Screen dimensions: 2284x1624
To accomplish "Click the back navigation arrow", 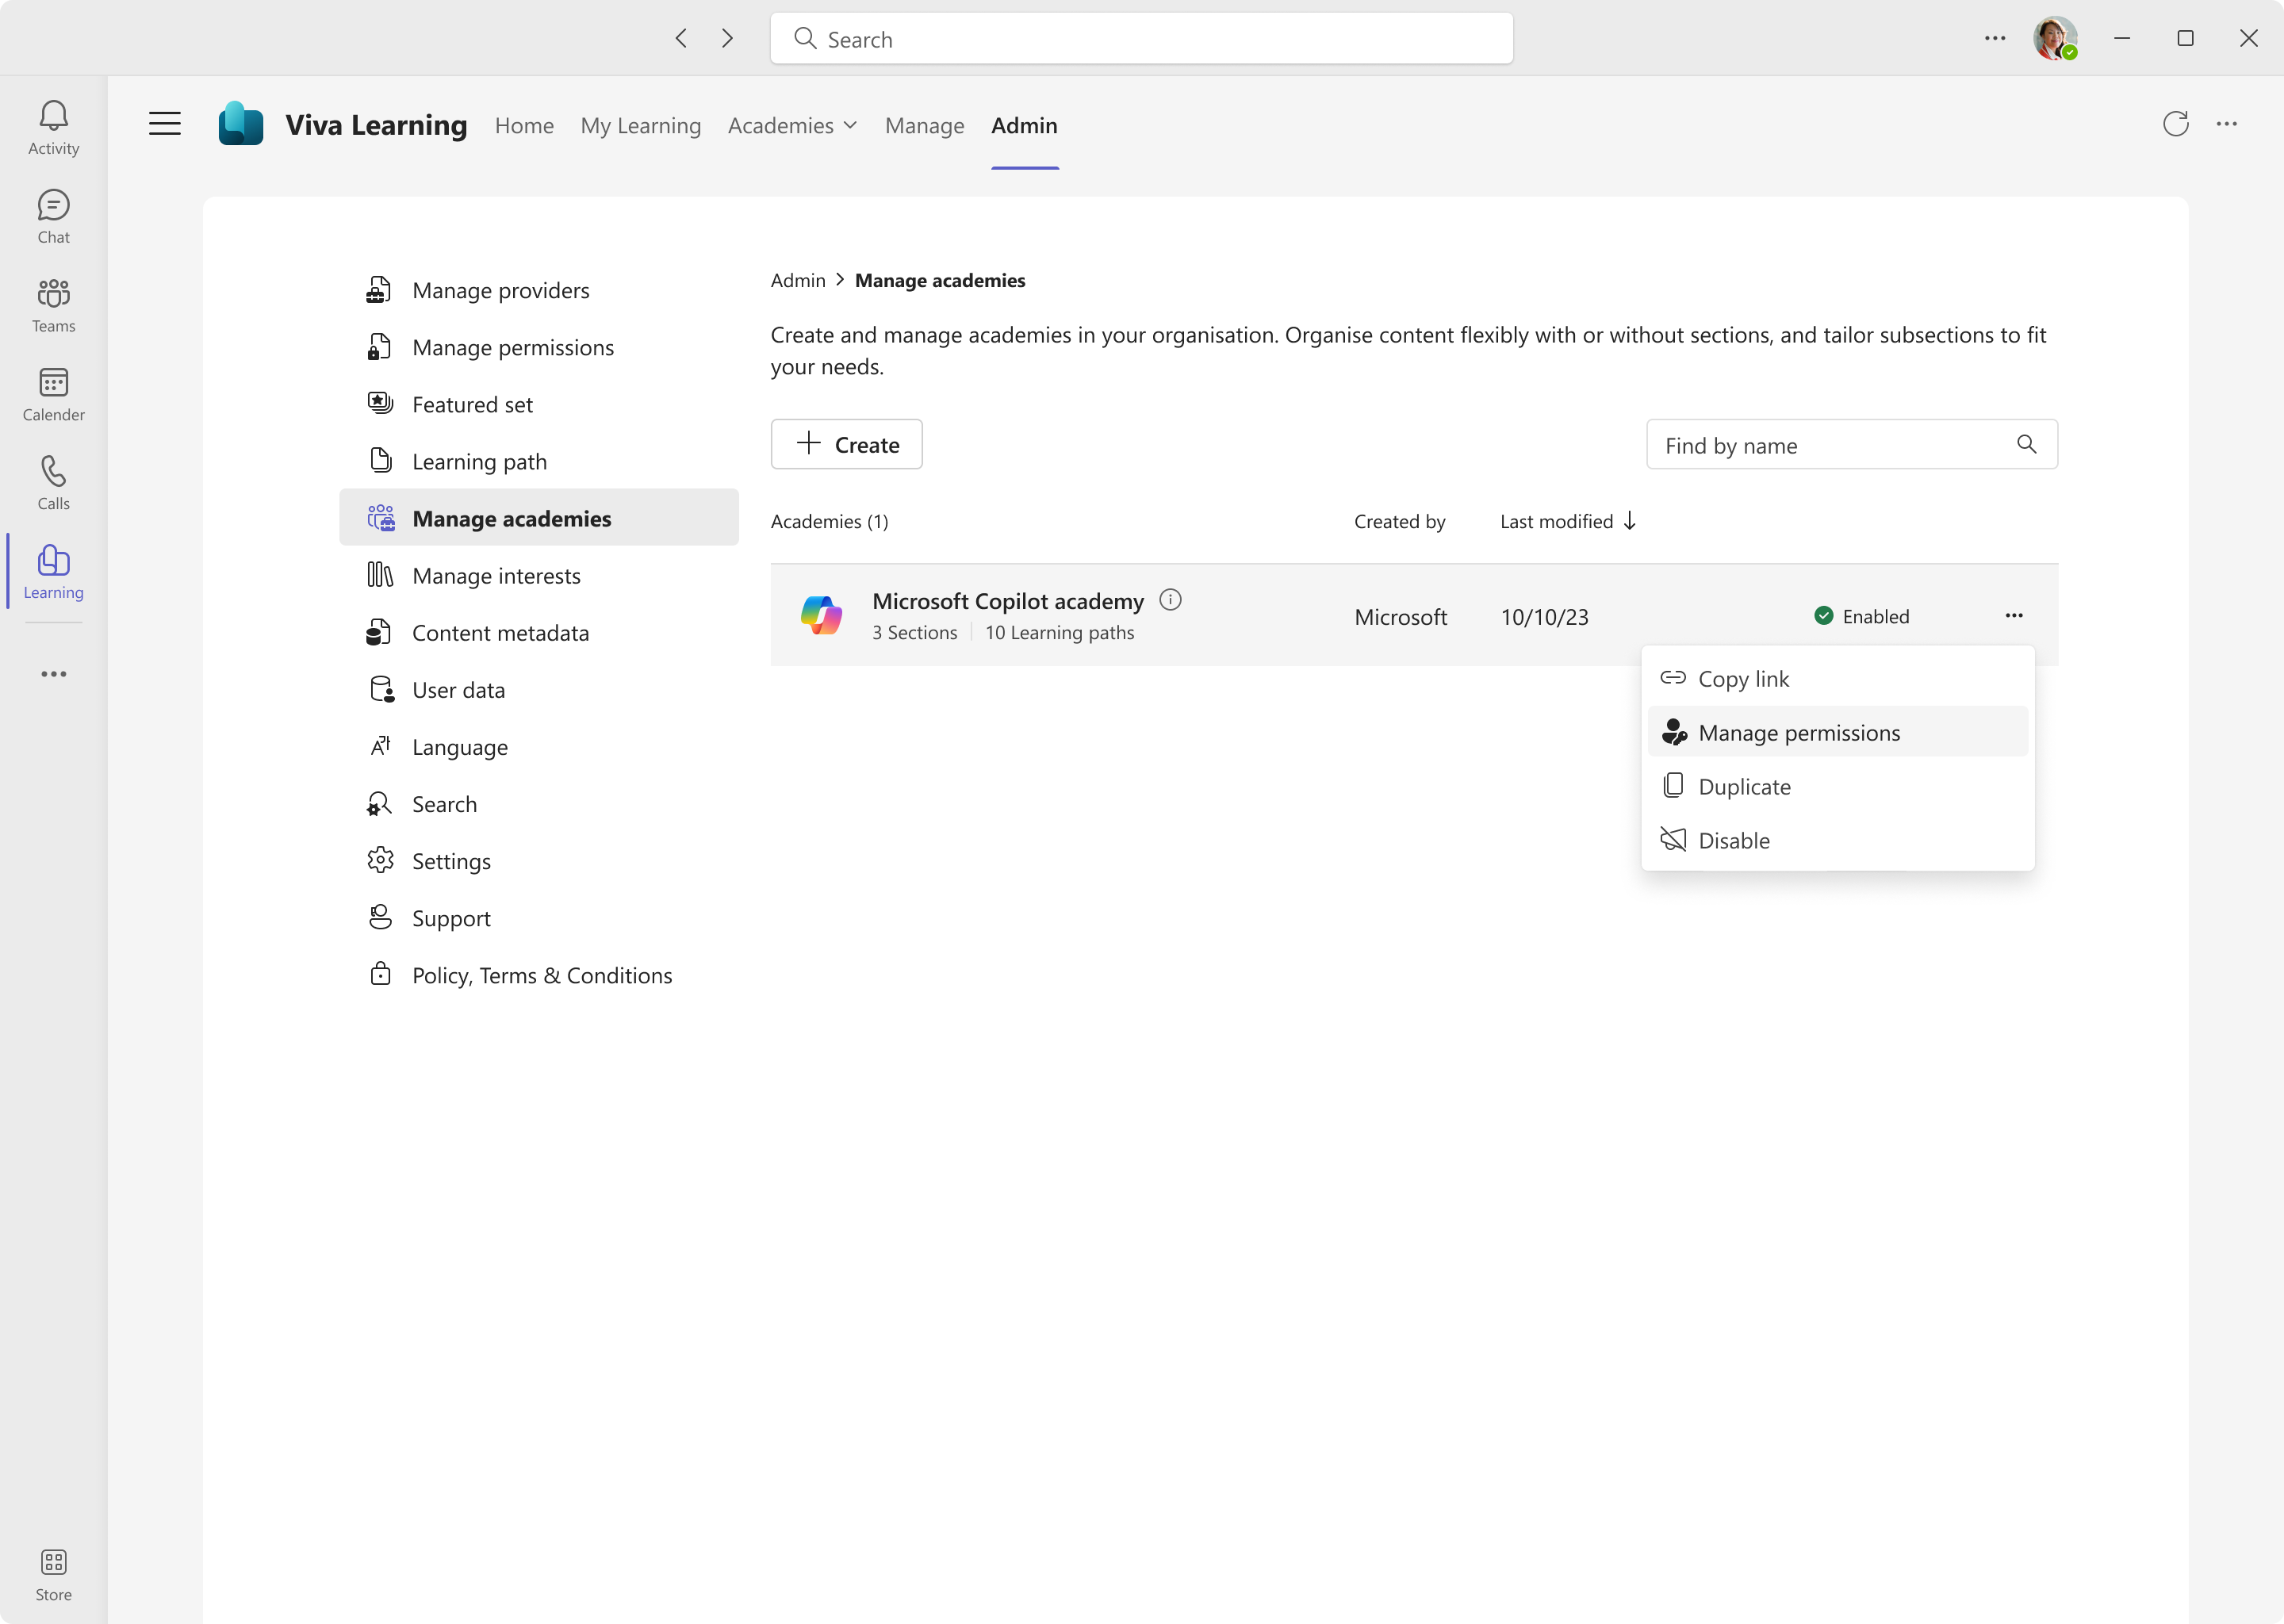I will pos(681,38).
